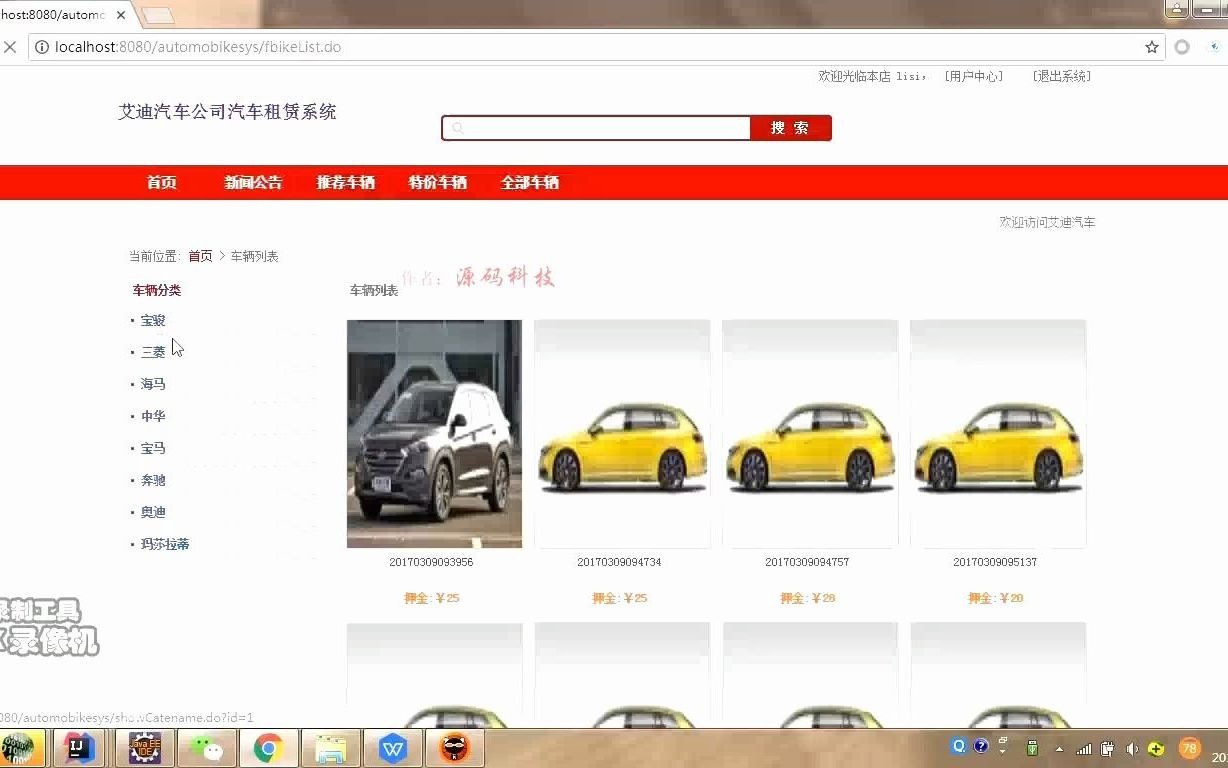Expand the taskbar window overflow chevron
Screen dimensions: 1228x768
[x=1001, y=746]
